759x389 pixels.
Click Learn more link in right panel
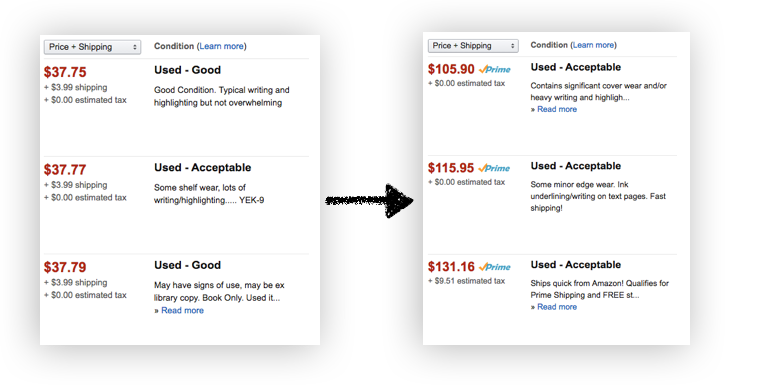click(593, 45)
